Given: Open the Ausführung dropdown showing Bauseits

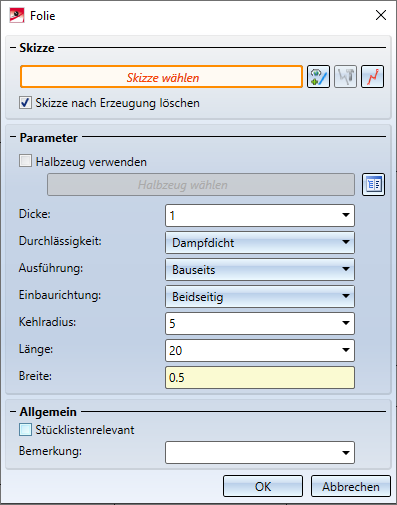Looking at the screenshot, I should pos(260,269).
